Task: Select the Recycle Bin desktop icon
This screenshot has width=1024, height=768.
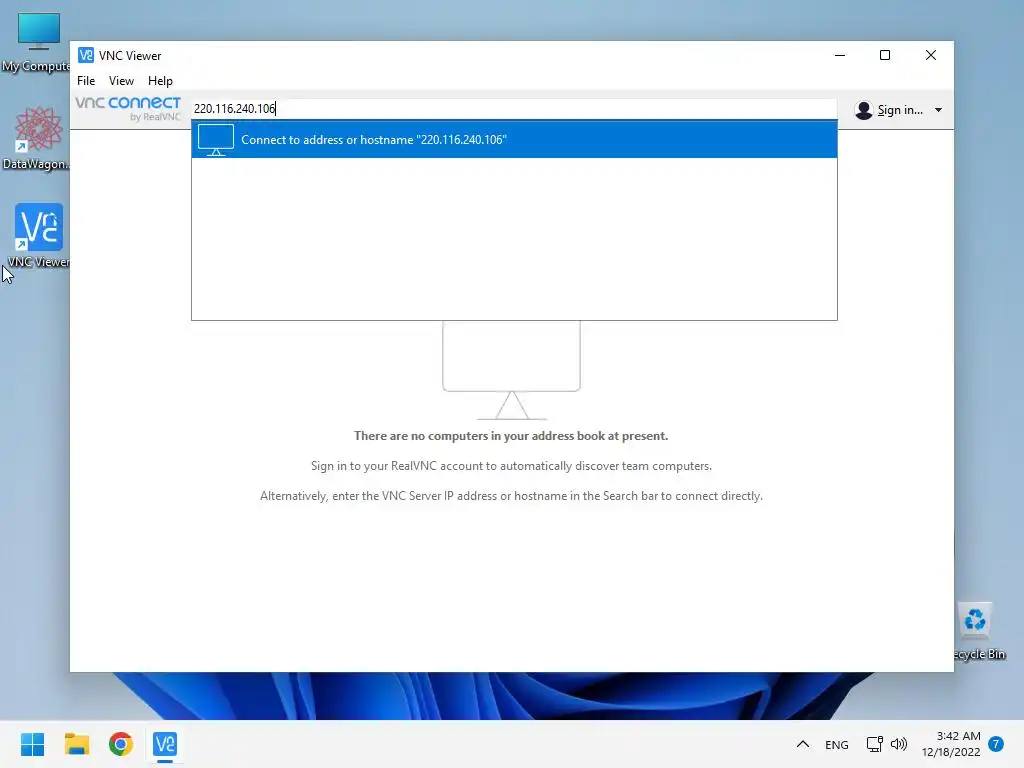Action: pyautogui.click(x=978, y=631)
